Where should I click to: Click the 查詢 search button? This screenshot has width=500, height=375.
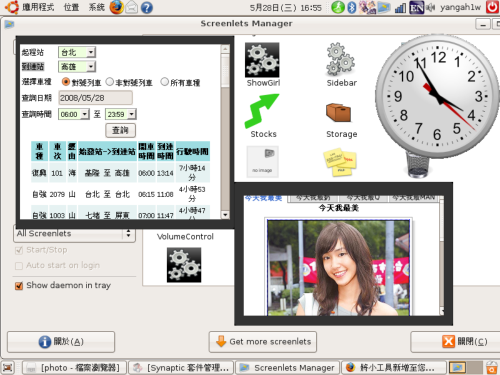click(x=120, y=130)
